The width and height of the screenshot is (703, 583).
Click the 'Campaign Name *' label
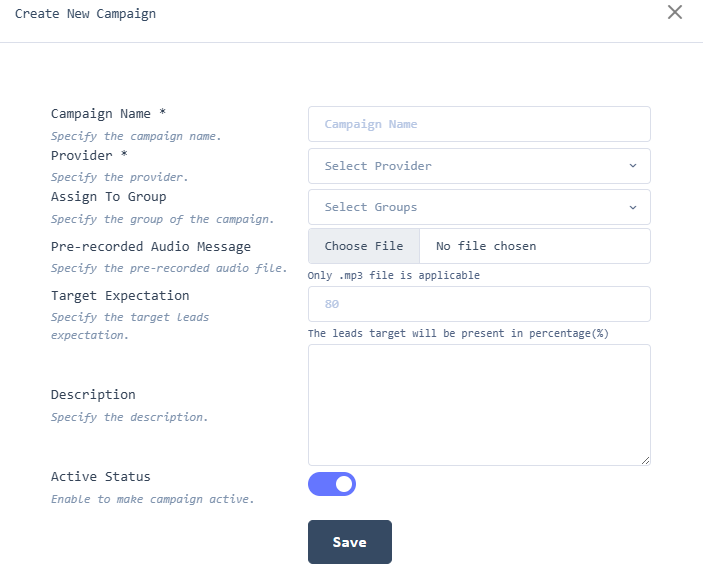[108, 114]
